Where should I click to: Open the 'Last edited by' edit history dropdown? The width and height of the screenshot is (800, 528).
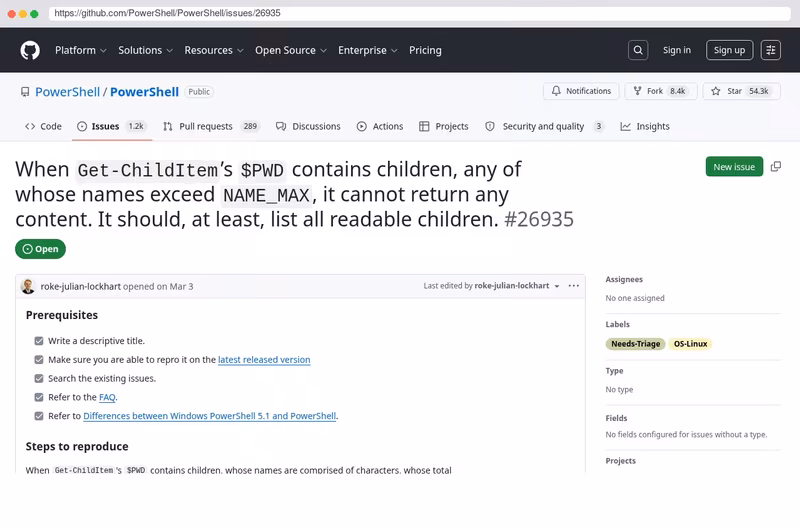pos(557,286)
